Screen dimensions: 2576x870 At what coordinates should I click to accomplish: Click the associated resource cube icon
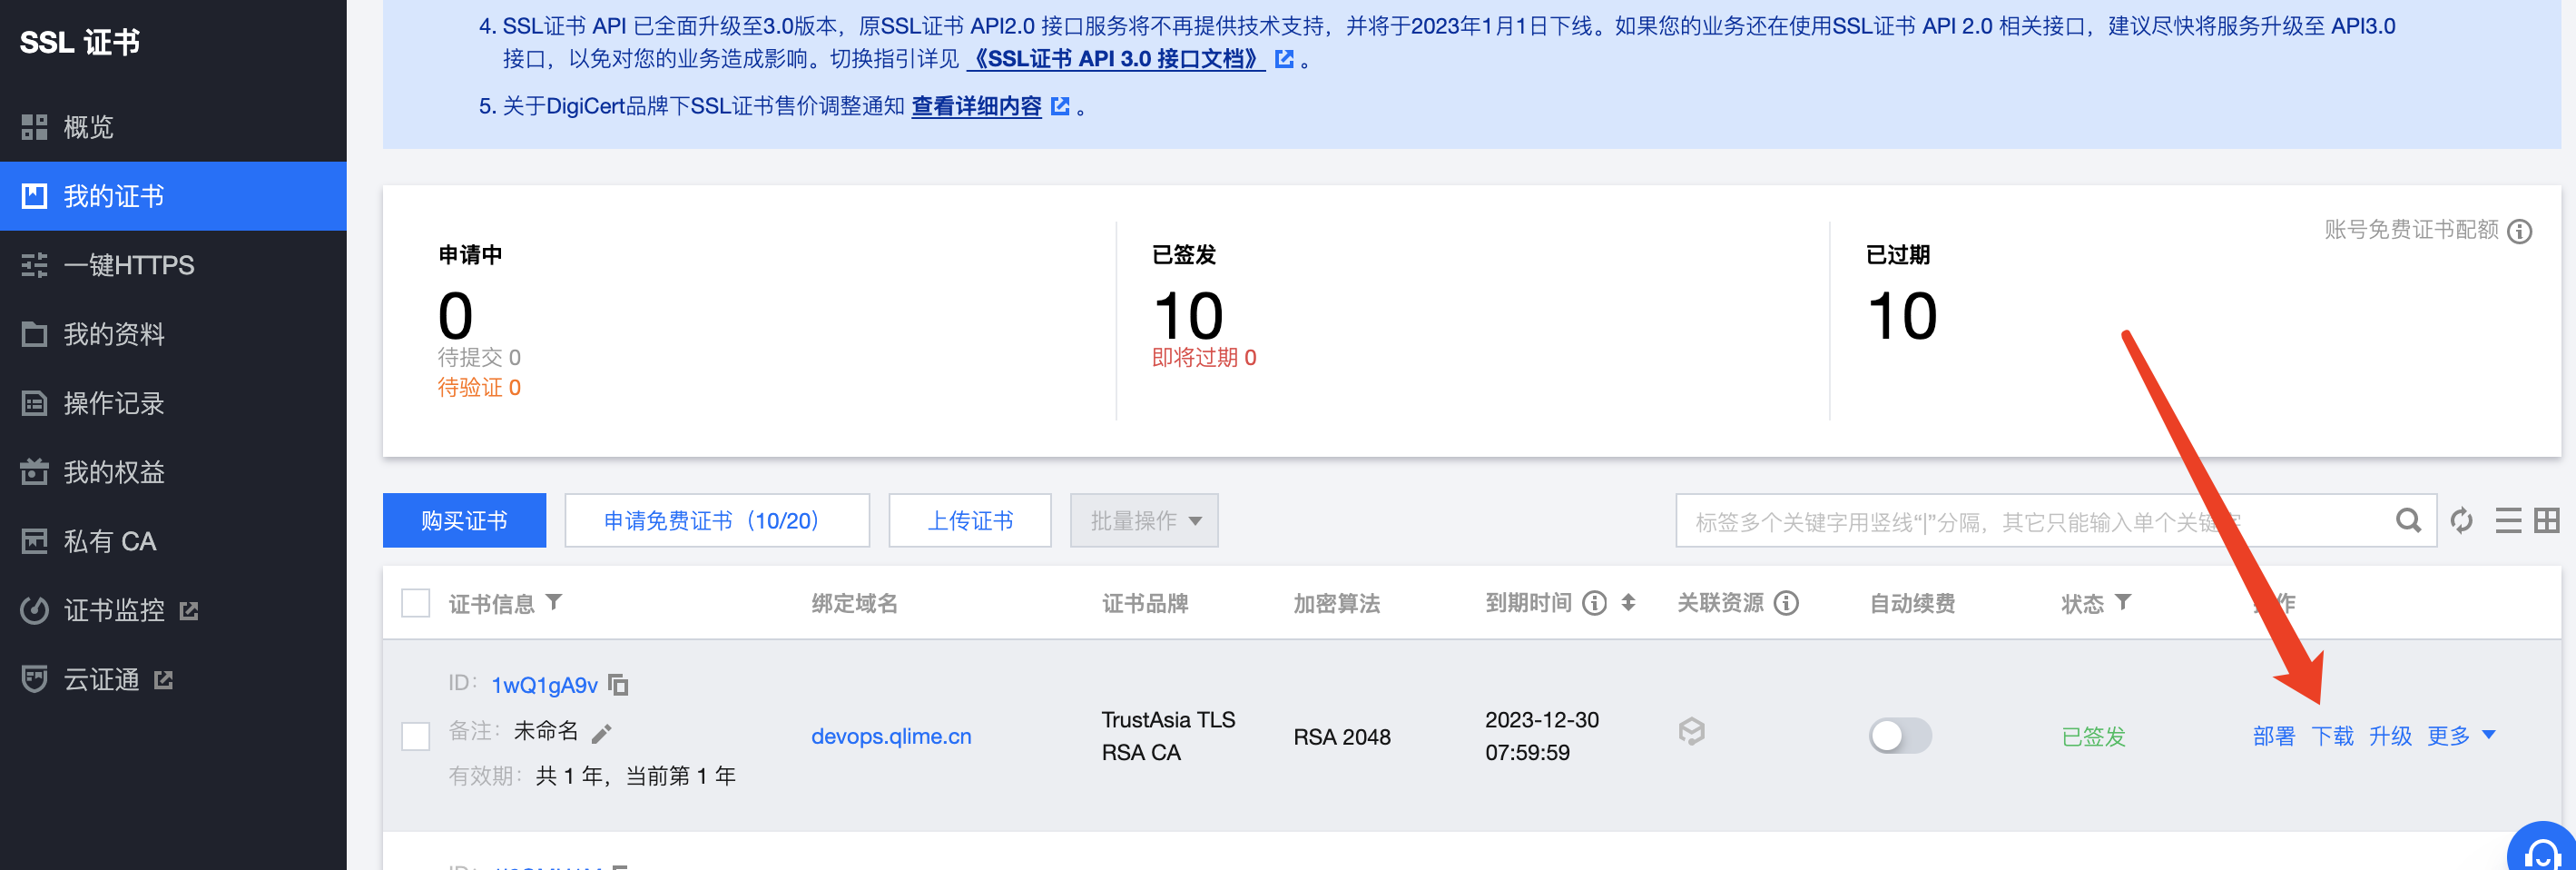(1691, 732)
